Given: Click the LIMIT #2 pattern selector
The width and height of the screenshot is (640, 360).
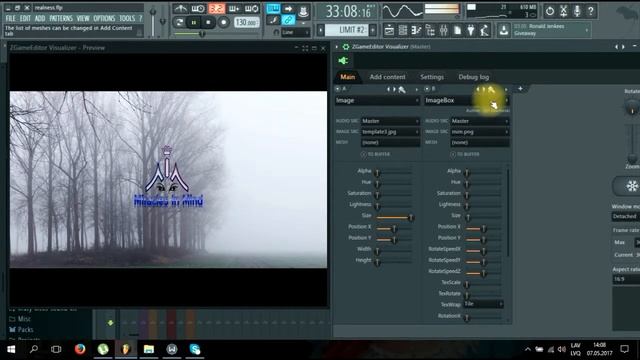Looking at the screenshot, I should point(347,30).
